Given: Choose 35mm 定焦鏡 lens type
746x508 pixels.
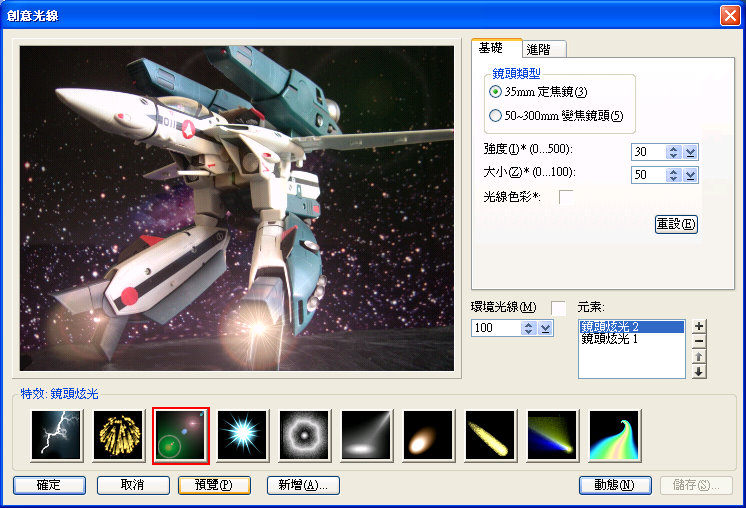Looking at the screenshot, I should coord(538,91).
